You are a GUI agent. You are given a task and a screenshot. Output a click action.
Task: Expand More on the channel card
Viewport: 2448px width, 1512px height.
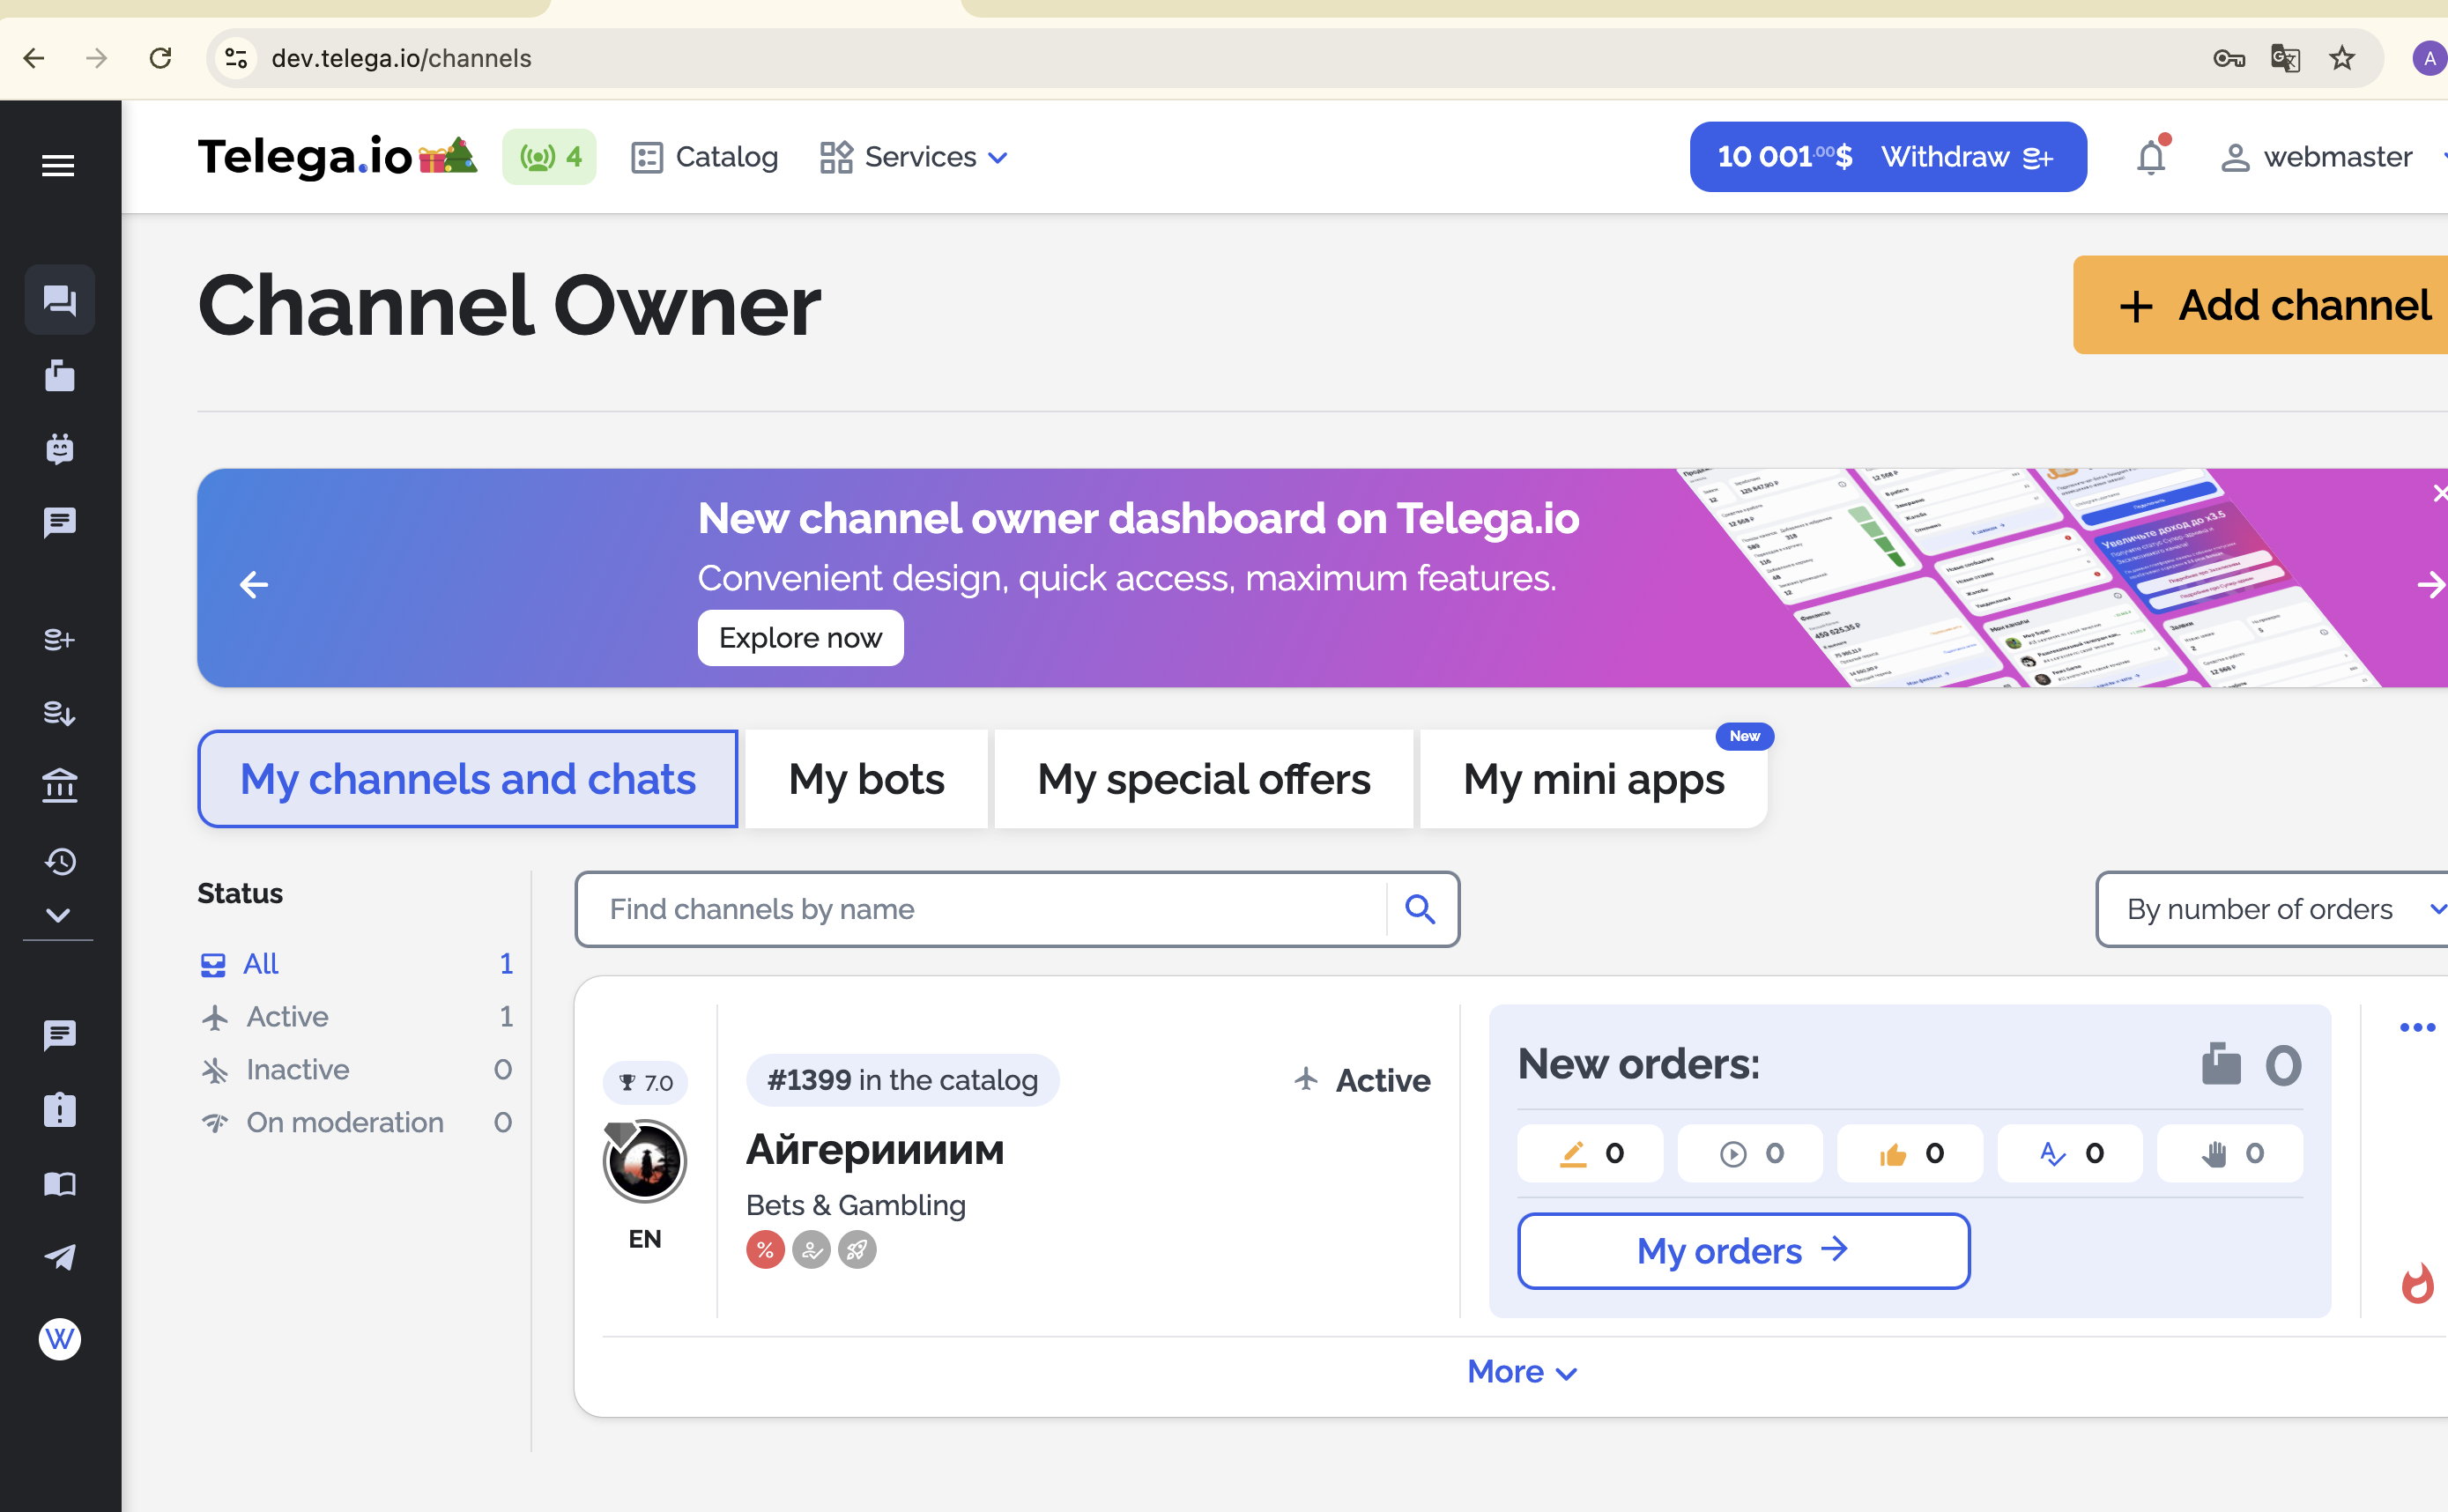(x=1521, y=1372)
